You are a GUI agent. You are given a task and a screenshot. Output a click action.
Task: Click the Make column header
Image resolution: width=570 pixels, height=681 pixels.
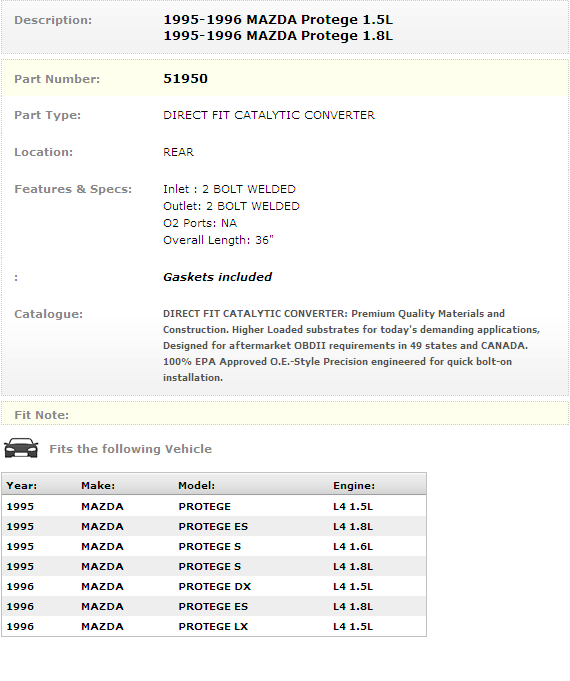click(x=98, y=485)
